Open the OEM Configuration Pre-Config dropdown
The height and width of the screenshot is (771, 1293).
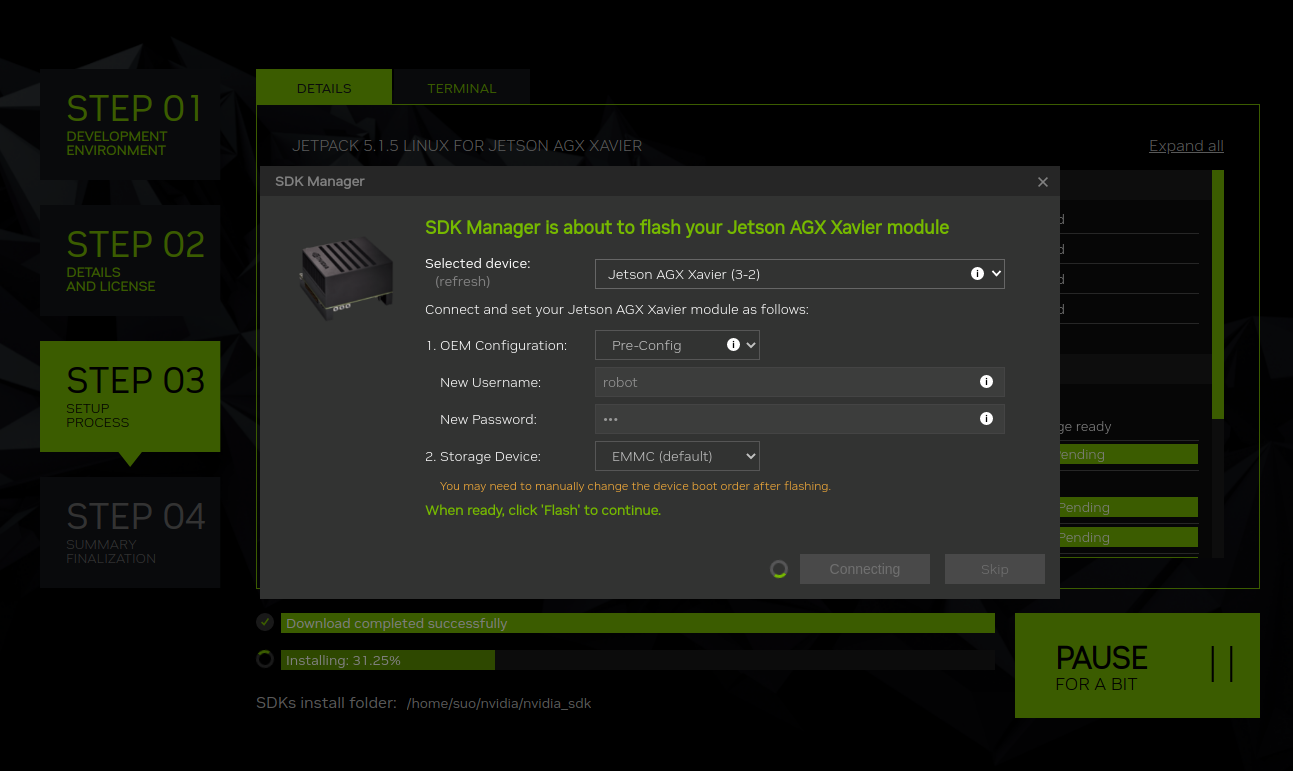tap(677, 345)
